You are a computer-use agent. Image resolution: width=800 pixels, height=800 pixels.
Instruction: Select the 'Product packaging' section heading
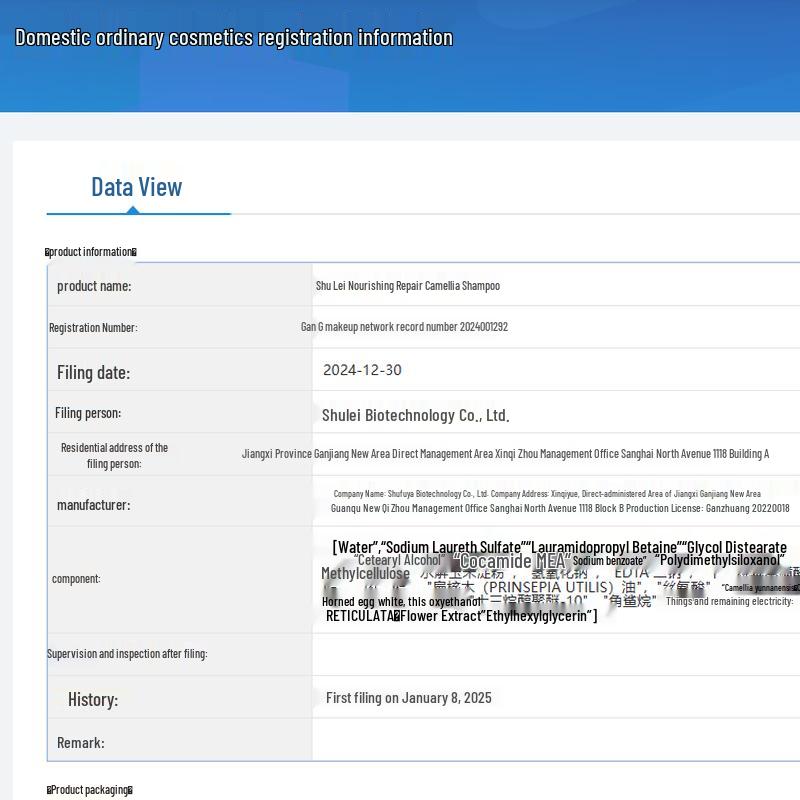pyautogui.click(x=91, y=790)
